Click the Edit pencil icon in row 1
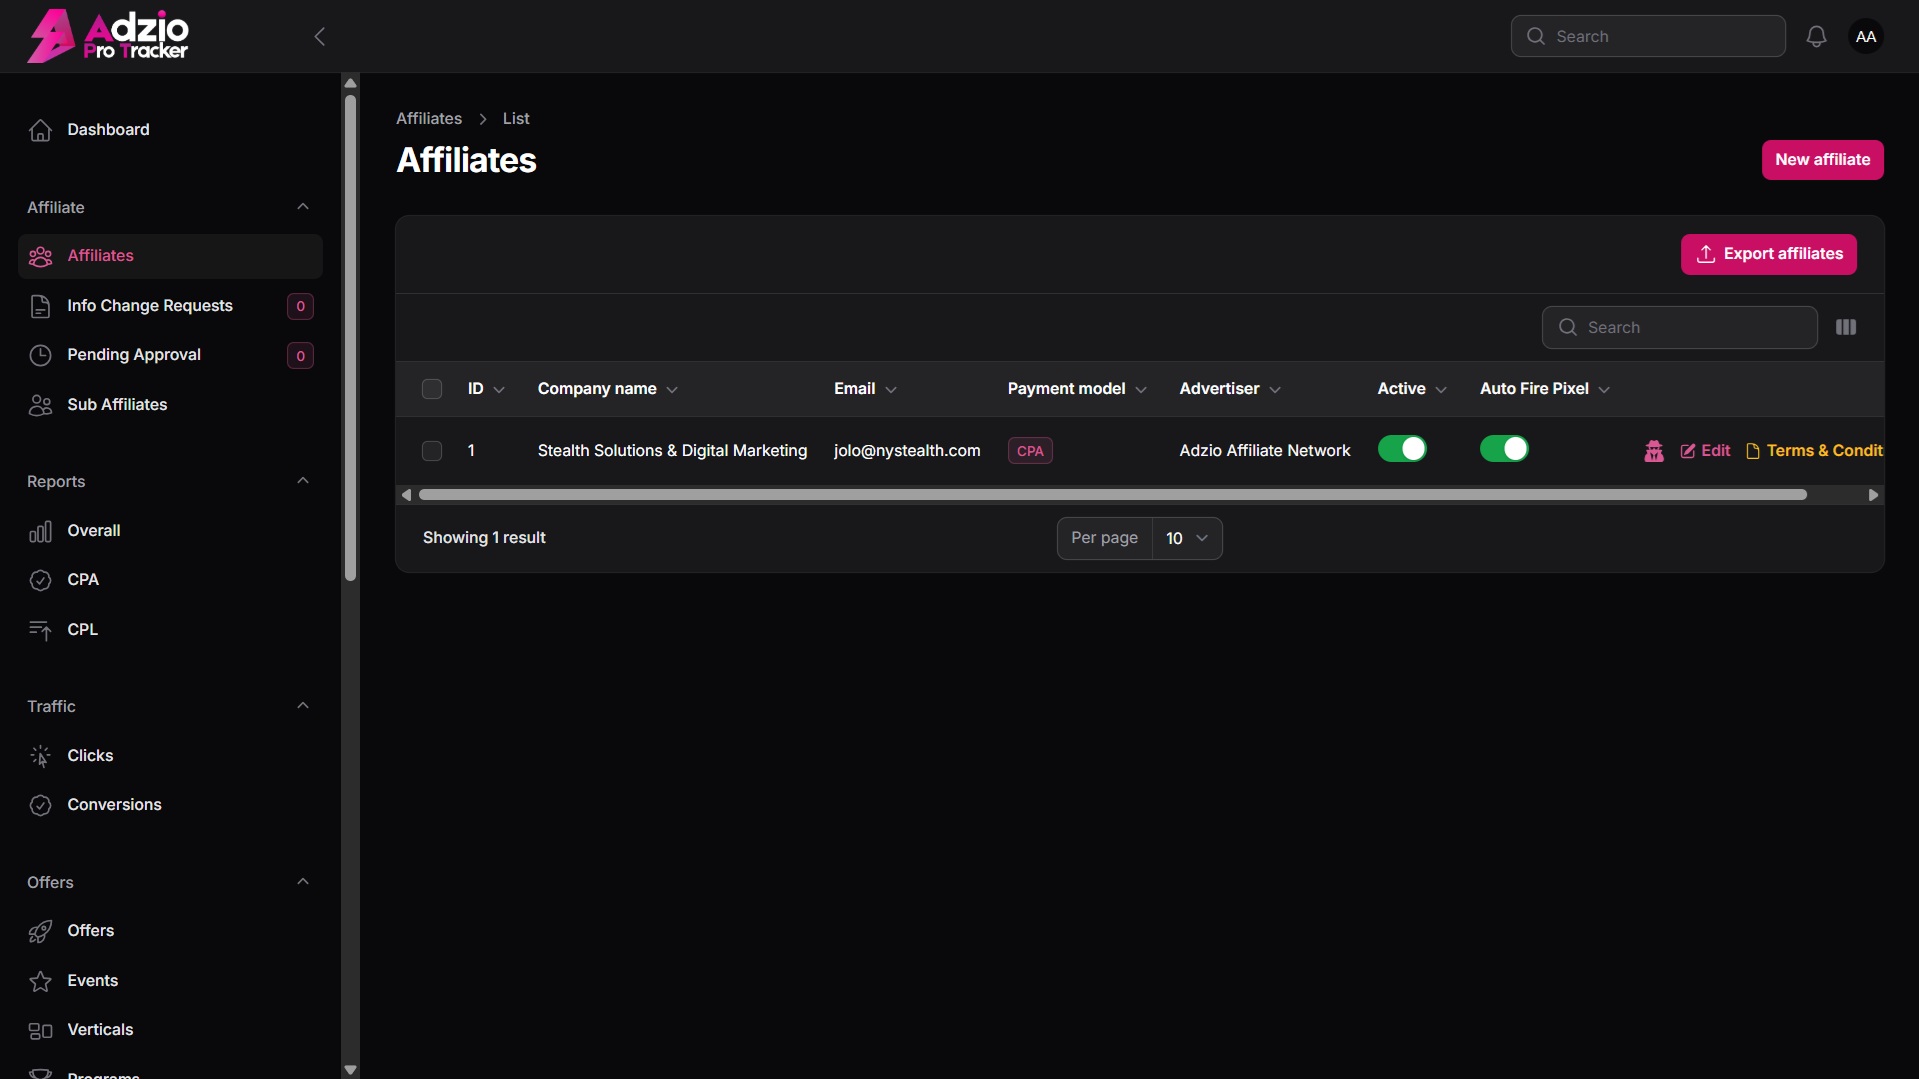 [x=1688, y=451]
